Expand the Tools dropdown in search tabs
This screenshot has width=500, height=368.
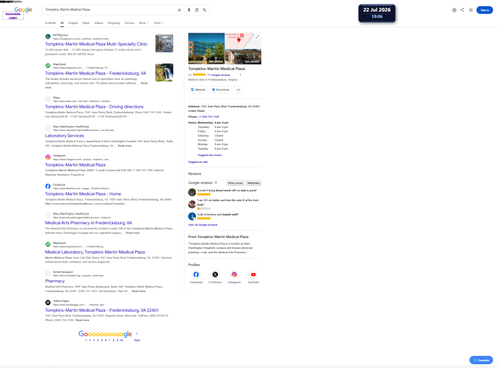[x=158, y=23]
